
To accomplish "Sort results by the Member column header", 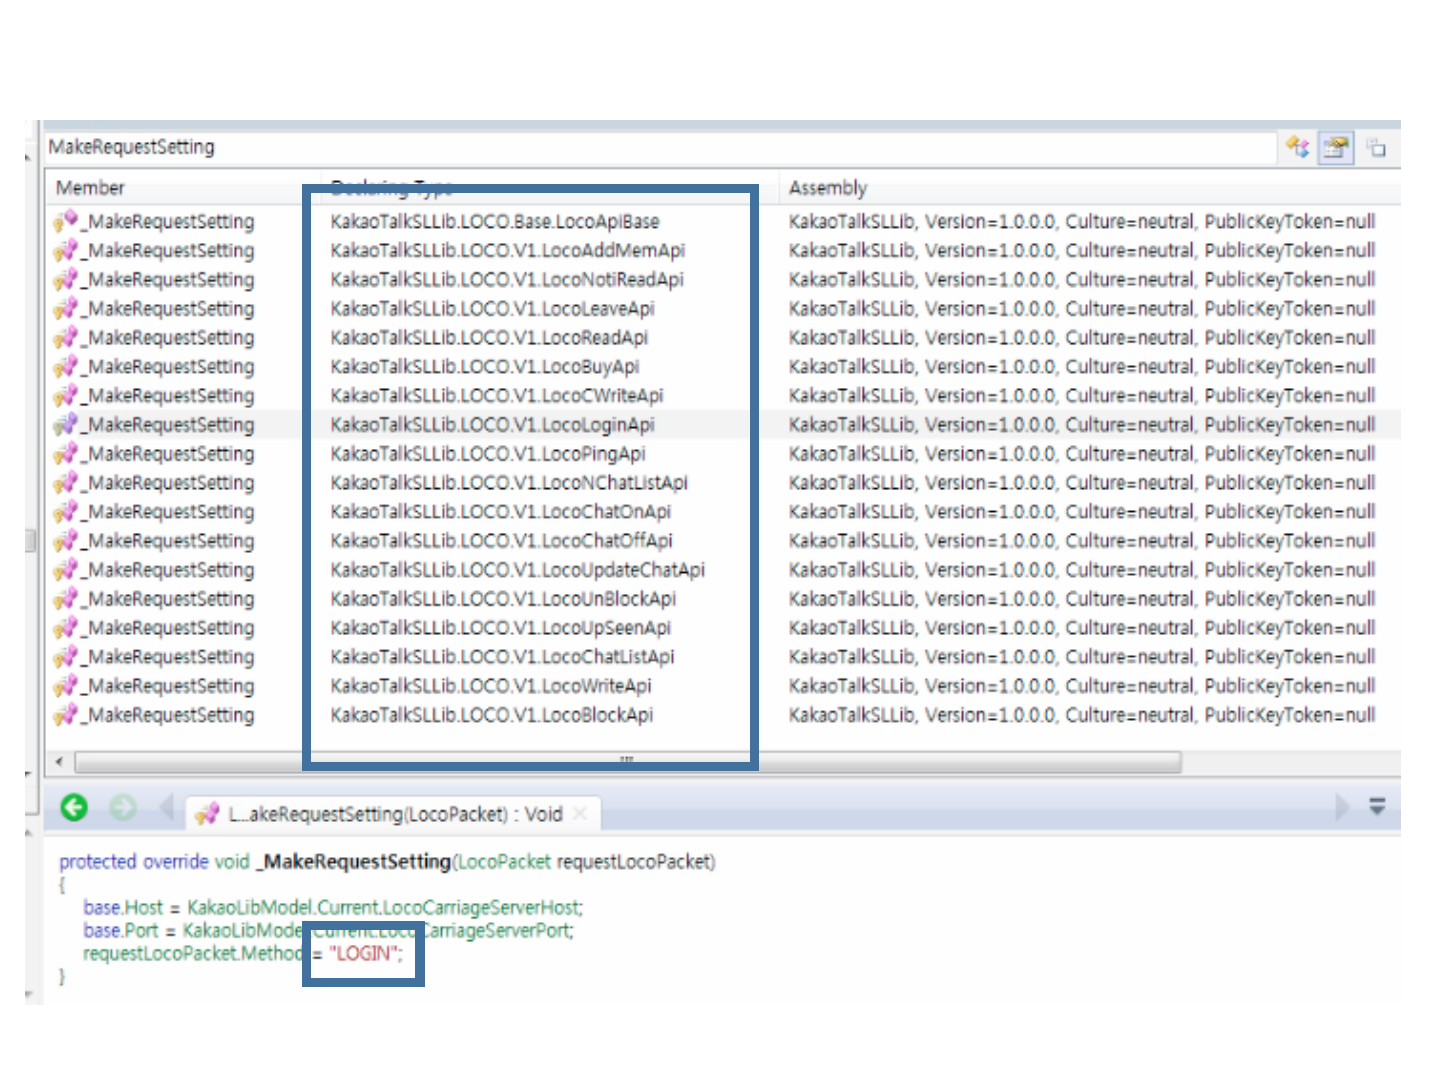I will (x=90, y=188).
